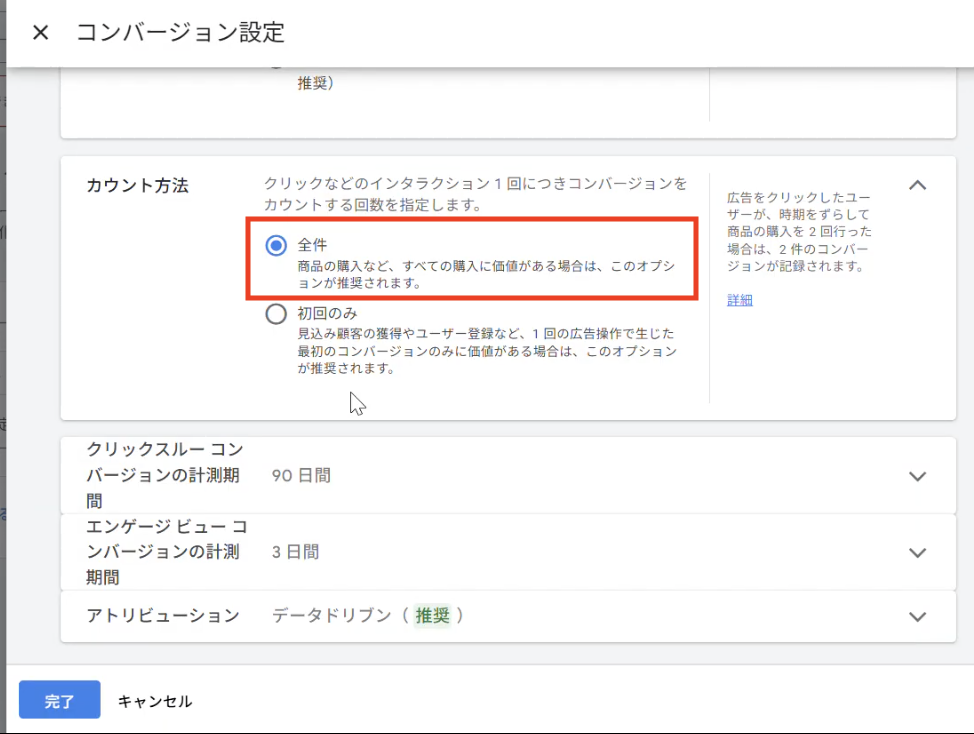Image resolution: width=974 pixels, height=734 pixels.
Task: Select the 全件 radio button
Action: coord(276,246)
